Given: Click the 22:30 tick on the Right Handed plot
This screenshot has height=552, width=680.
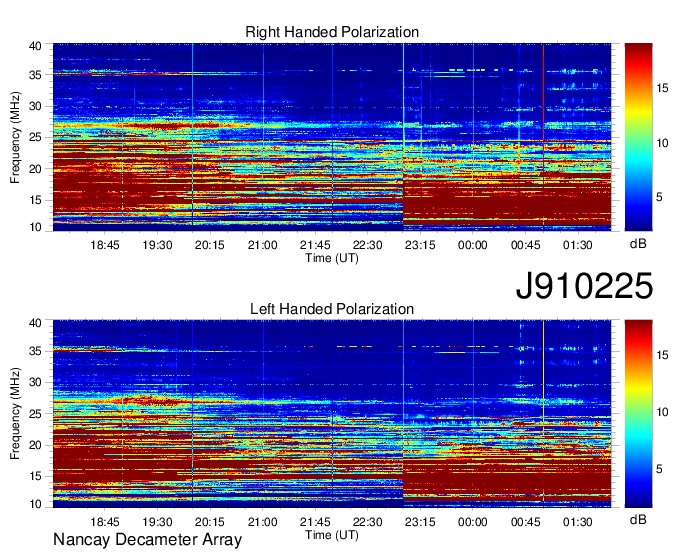Looking at the screenshot, I should pyautogui.click(x=368, y=245).
